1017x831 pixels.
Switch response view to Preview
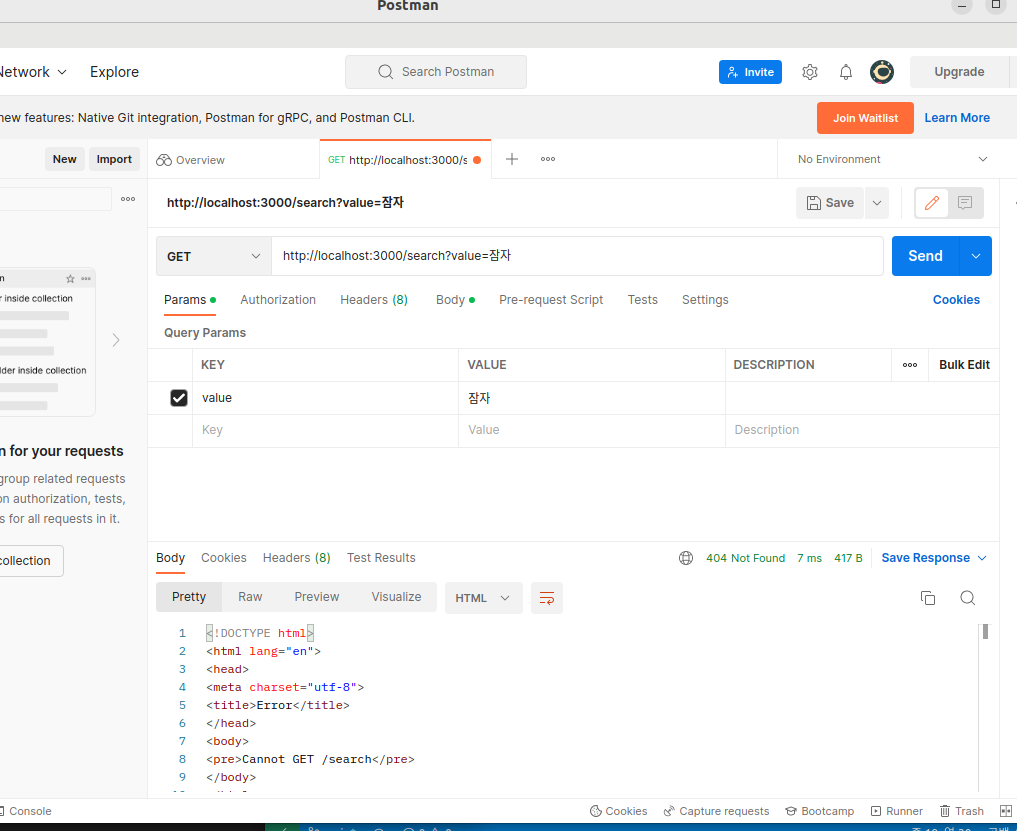317,597
